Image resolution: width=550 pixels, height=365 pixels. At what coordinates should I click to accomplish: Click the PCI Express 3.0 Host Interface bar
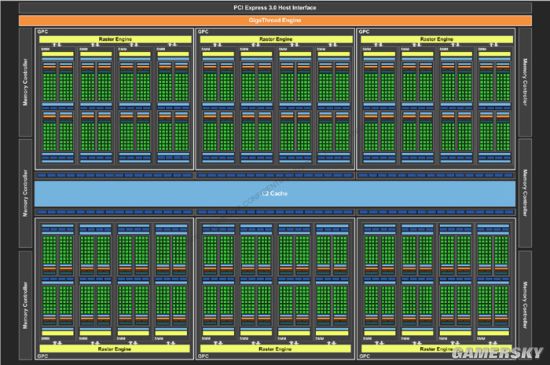click(x=275, y=8)
